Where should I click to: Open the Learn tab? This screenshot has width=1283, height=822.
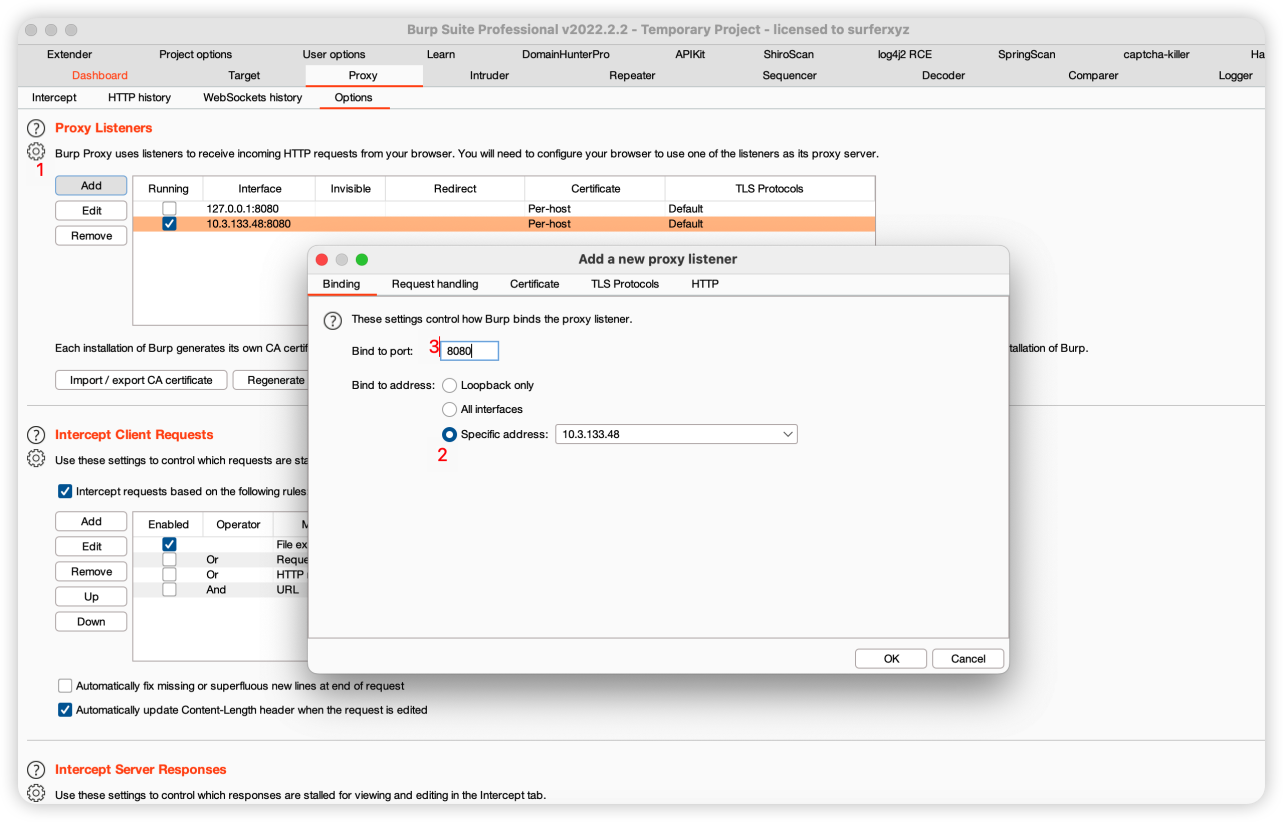coord(440,54)
